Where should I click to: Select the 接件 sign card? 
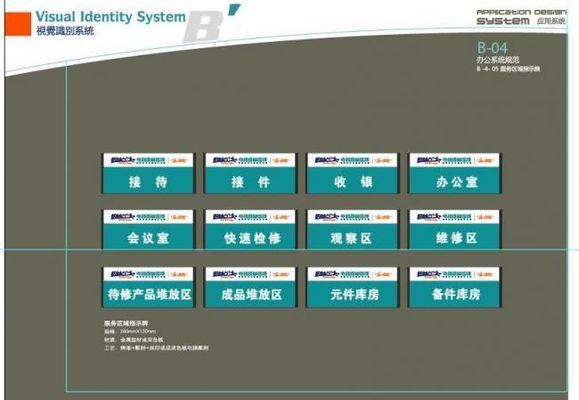pyautogui.click(x=250, y=173)
